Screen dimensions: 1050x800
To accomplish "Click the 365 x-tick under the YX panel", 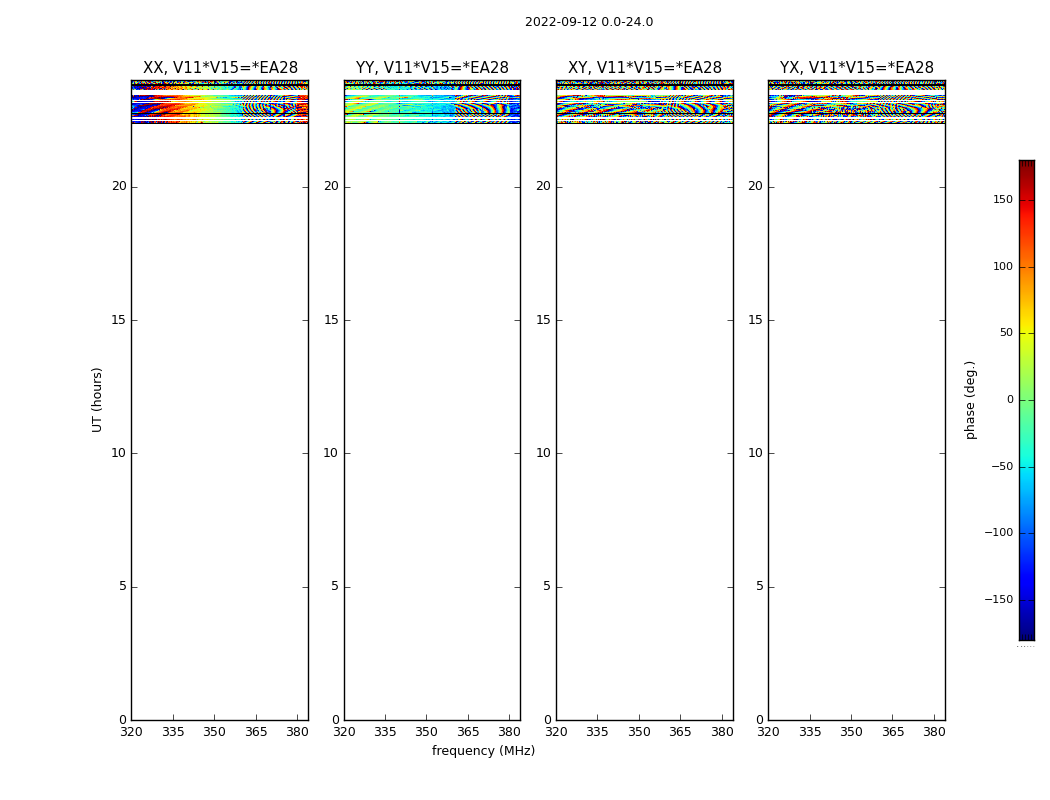I will click(x=893, y=732).
